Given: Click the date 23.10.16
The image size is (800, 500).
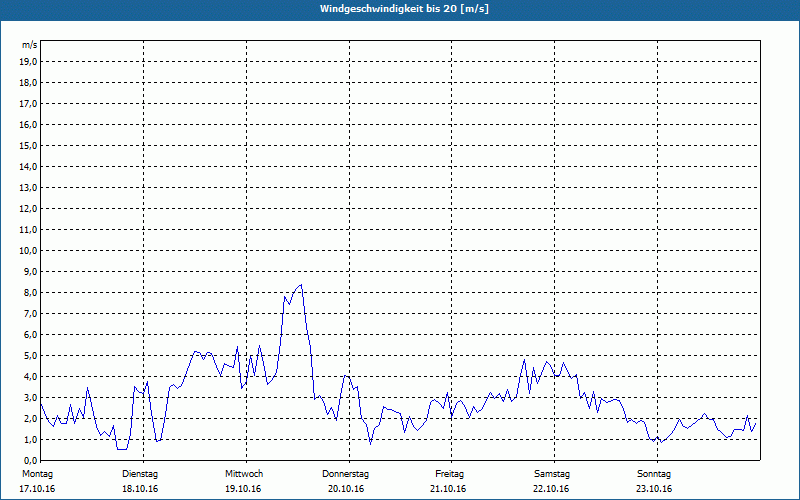Looking at the screenshot, I should (654, 489).
